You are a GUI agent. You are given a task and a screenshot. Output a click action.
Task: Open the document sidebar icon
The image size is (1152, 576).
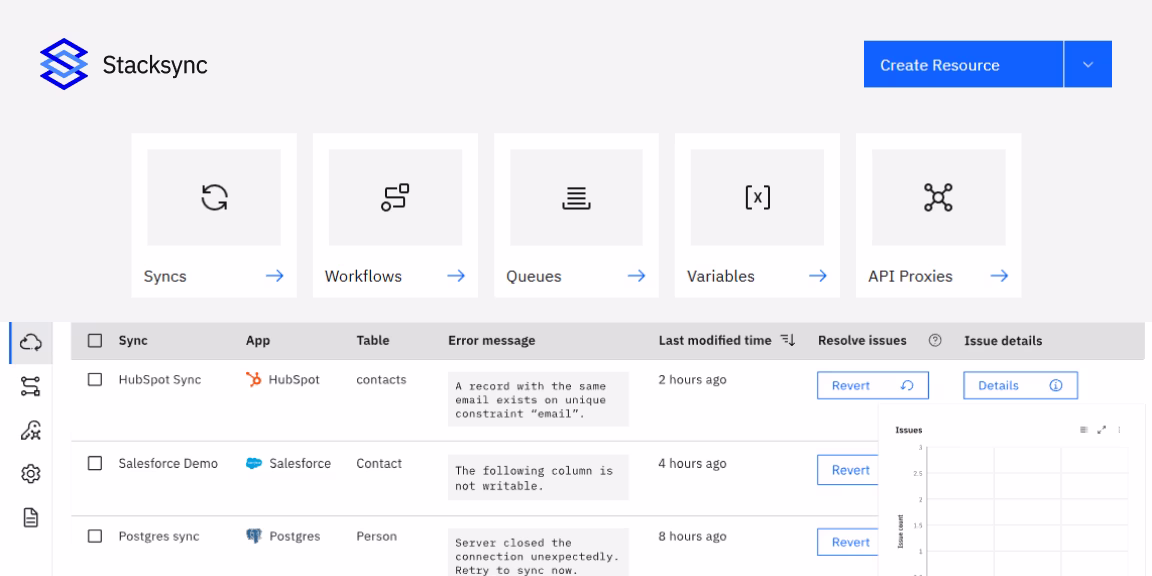[x=31, y=518]
